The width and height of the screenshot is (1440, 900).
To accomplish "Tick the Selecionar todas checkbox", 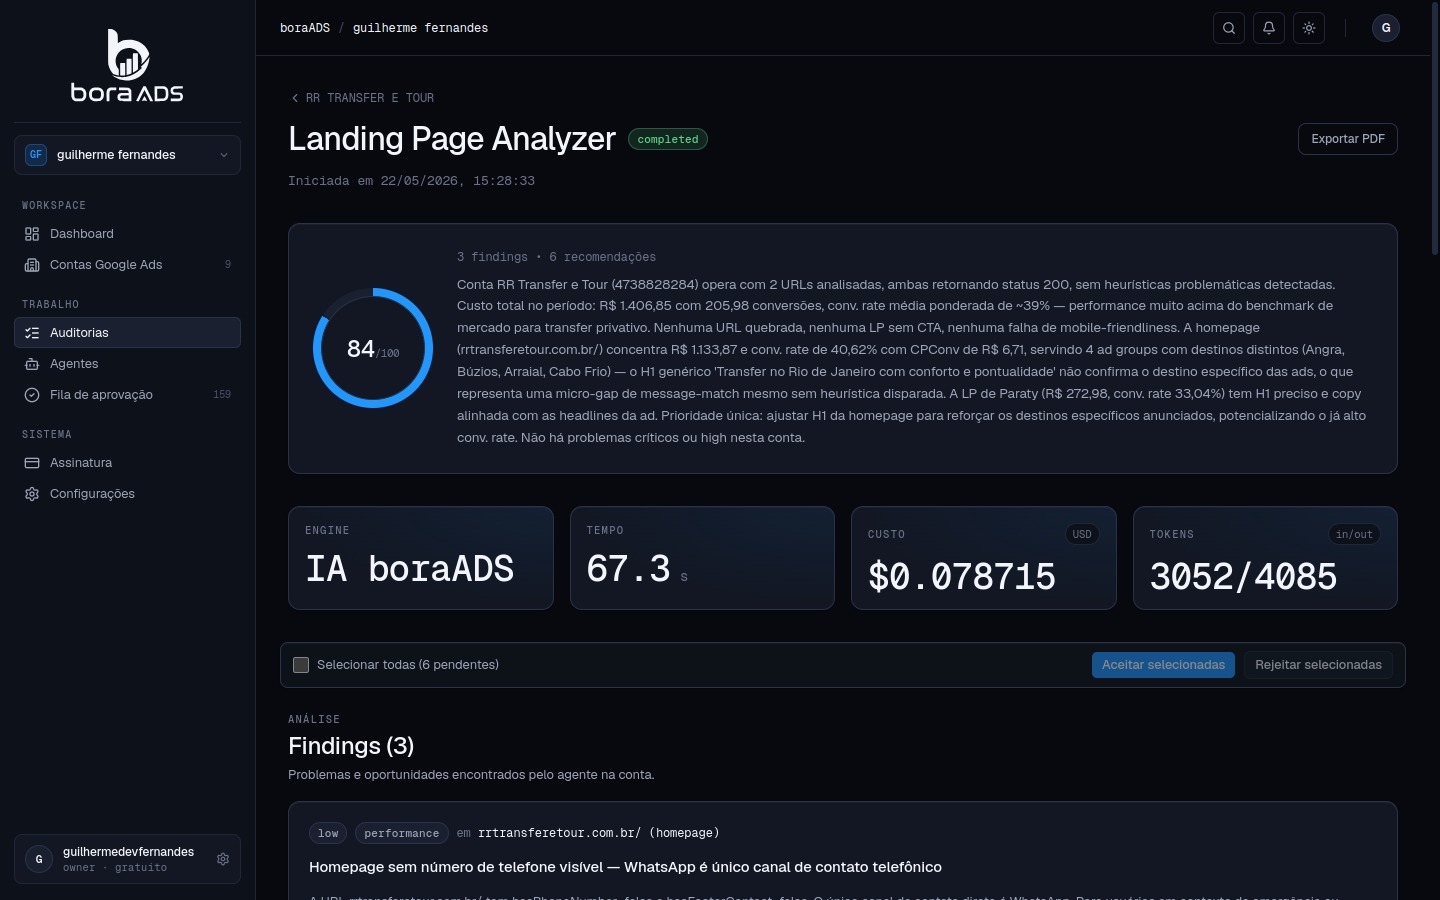I will [301, 665].
